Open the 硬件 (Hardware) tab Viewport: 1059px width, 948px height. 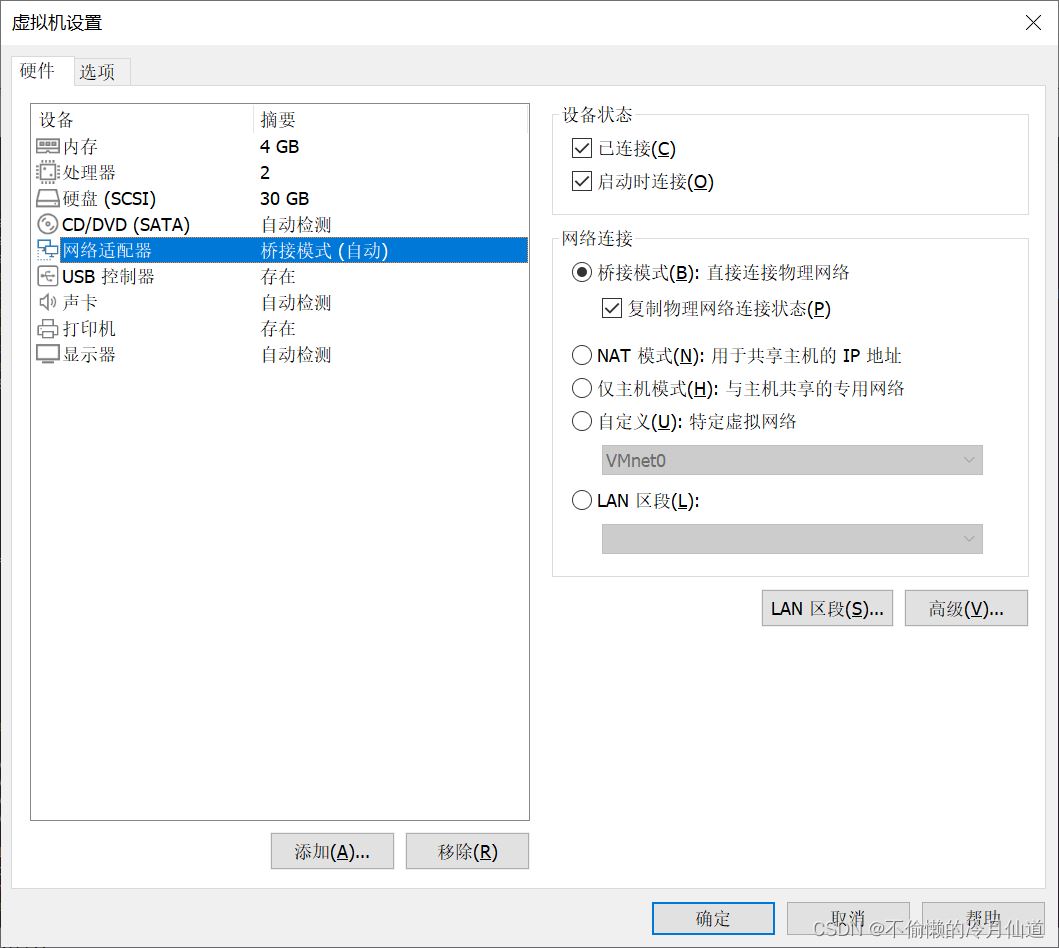38,70
